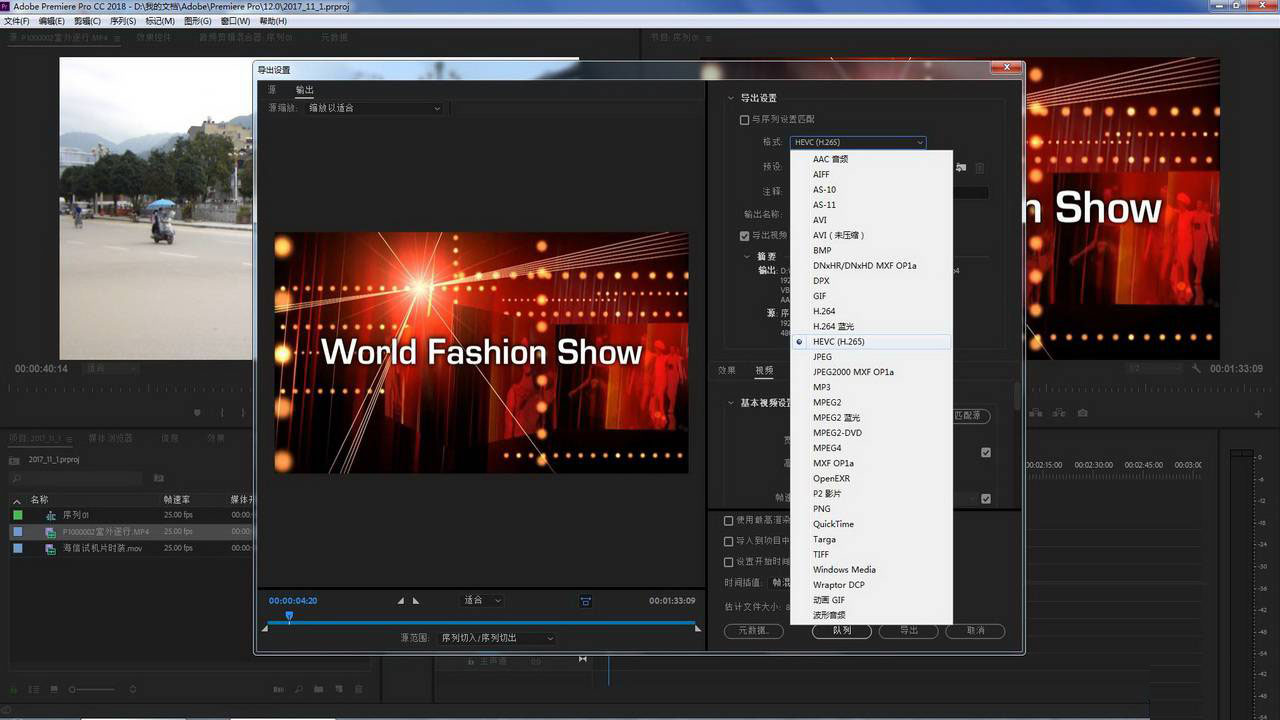Toggle 设置开始时间码 checkbox
Image resolution: width=1280 pixels, height=720 pixels.
[x=729, y=561]
